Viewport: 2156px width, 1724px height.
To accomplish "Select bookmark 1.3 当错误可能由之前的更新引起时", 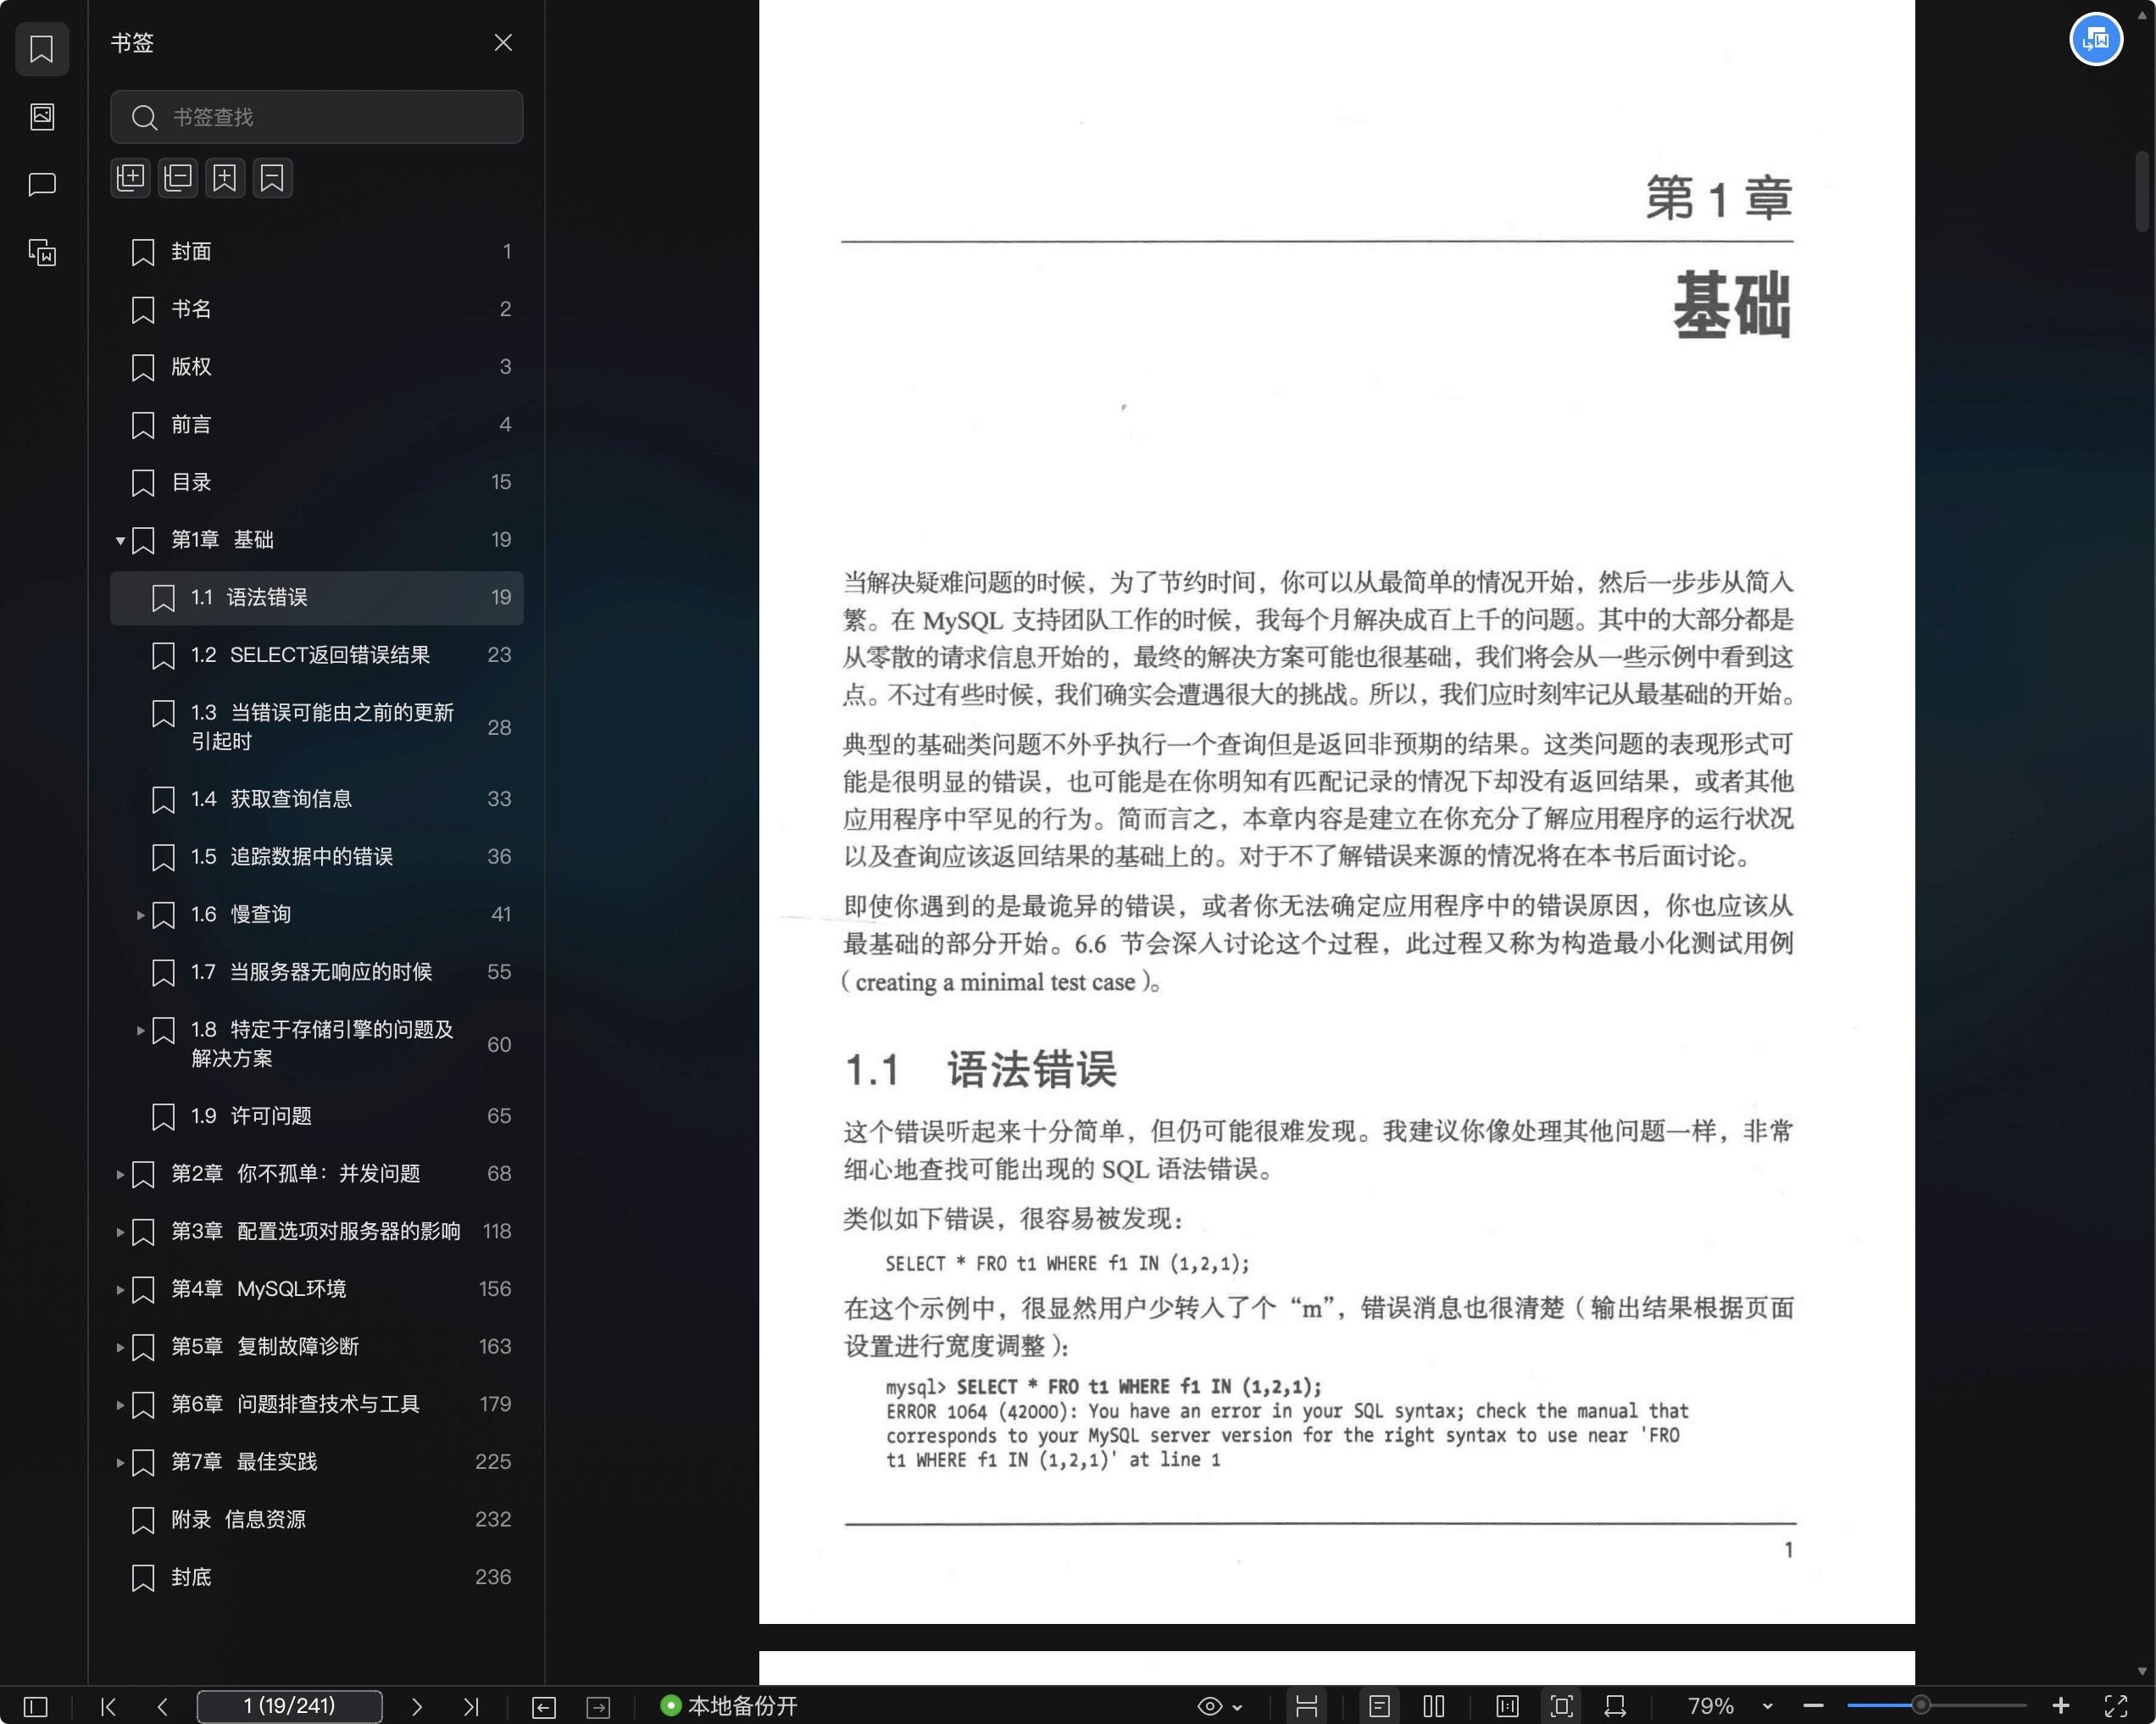I will point(316,727).
